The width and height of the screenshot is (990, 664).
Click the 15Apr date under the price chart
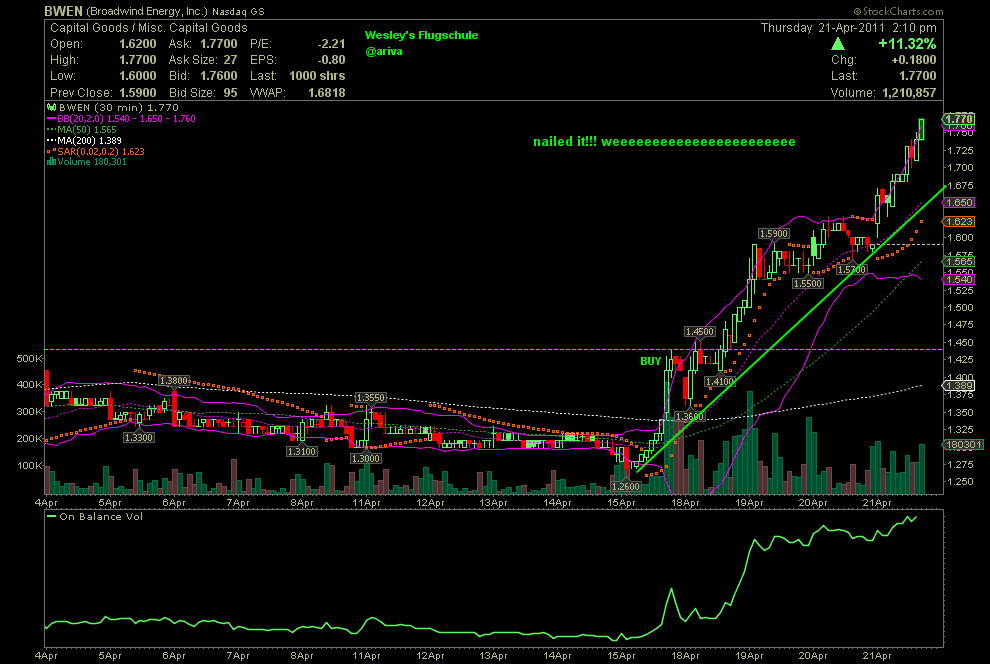tap(621, 502)
